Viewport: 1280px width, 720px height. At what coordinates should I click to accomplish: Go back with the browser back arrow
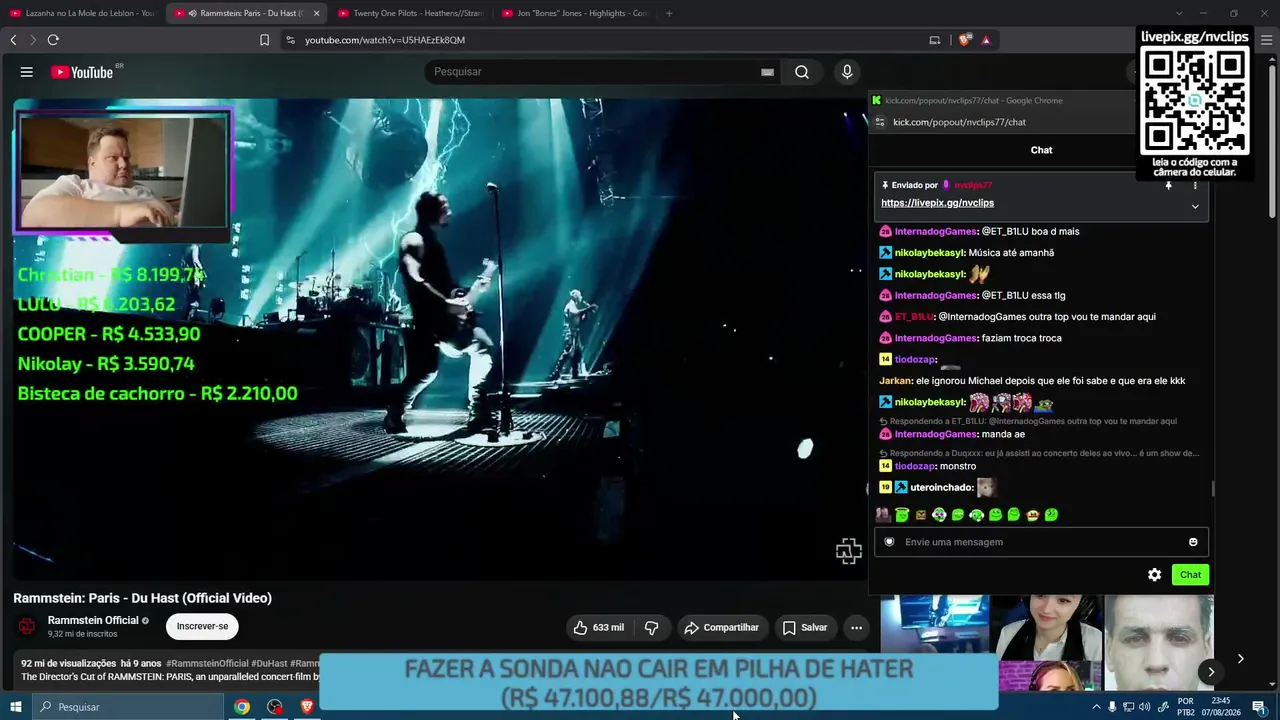(13, 40)
